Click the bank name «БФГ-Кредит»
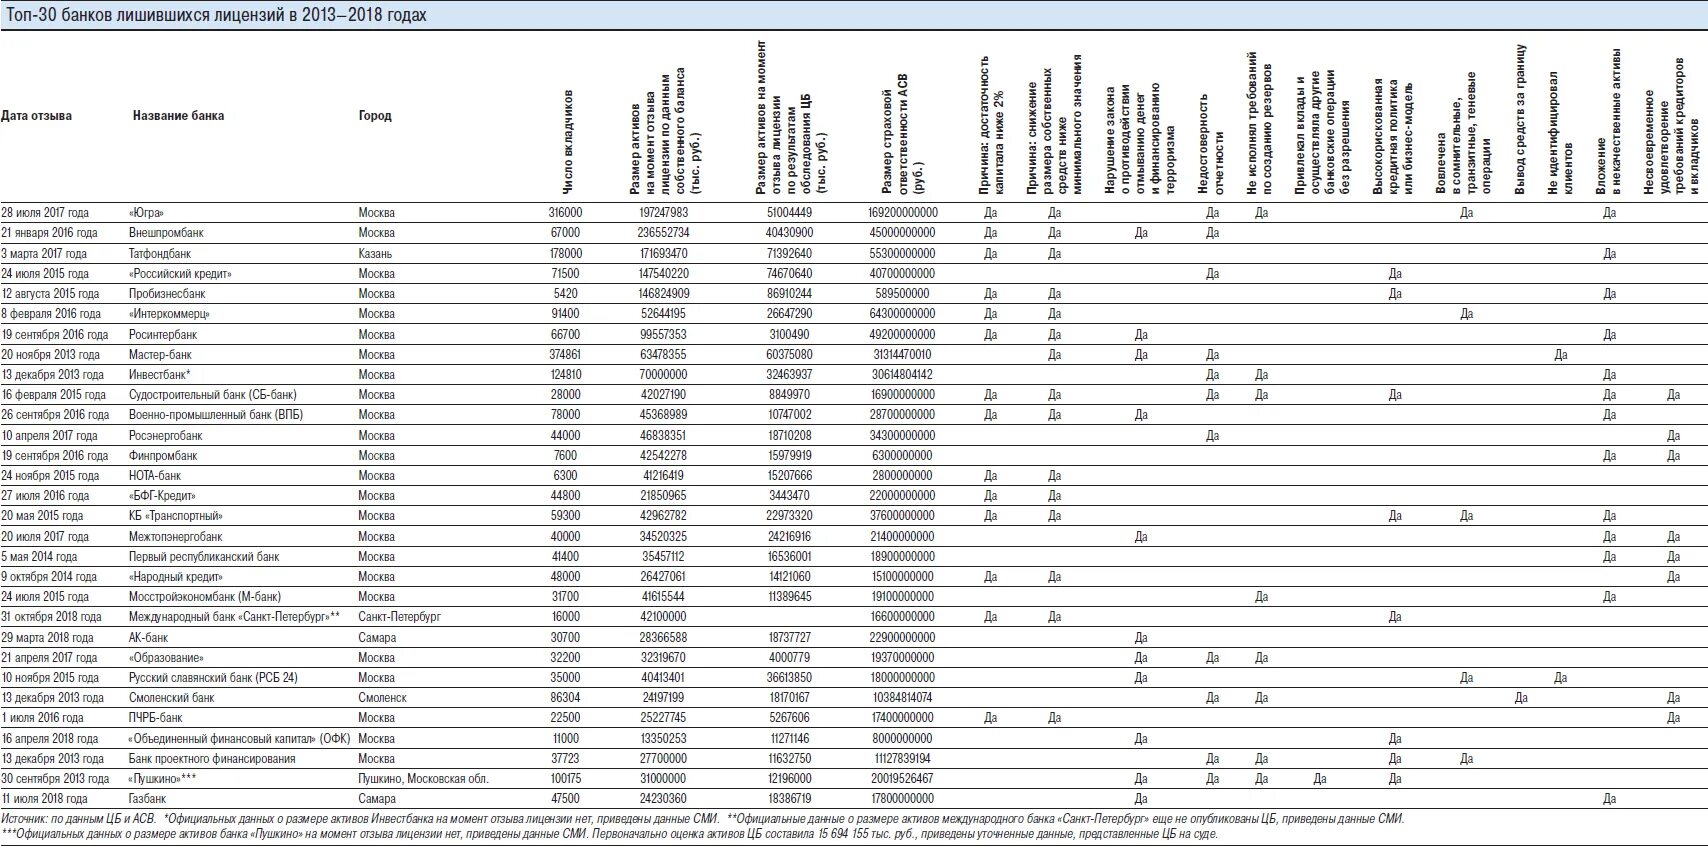Image resolution: width=1708 pixels, height=846 pixels. (x=162, y=496)
